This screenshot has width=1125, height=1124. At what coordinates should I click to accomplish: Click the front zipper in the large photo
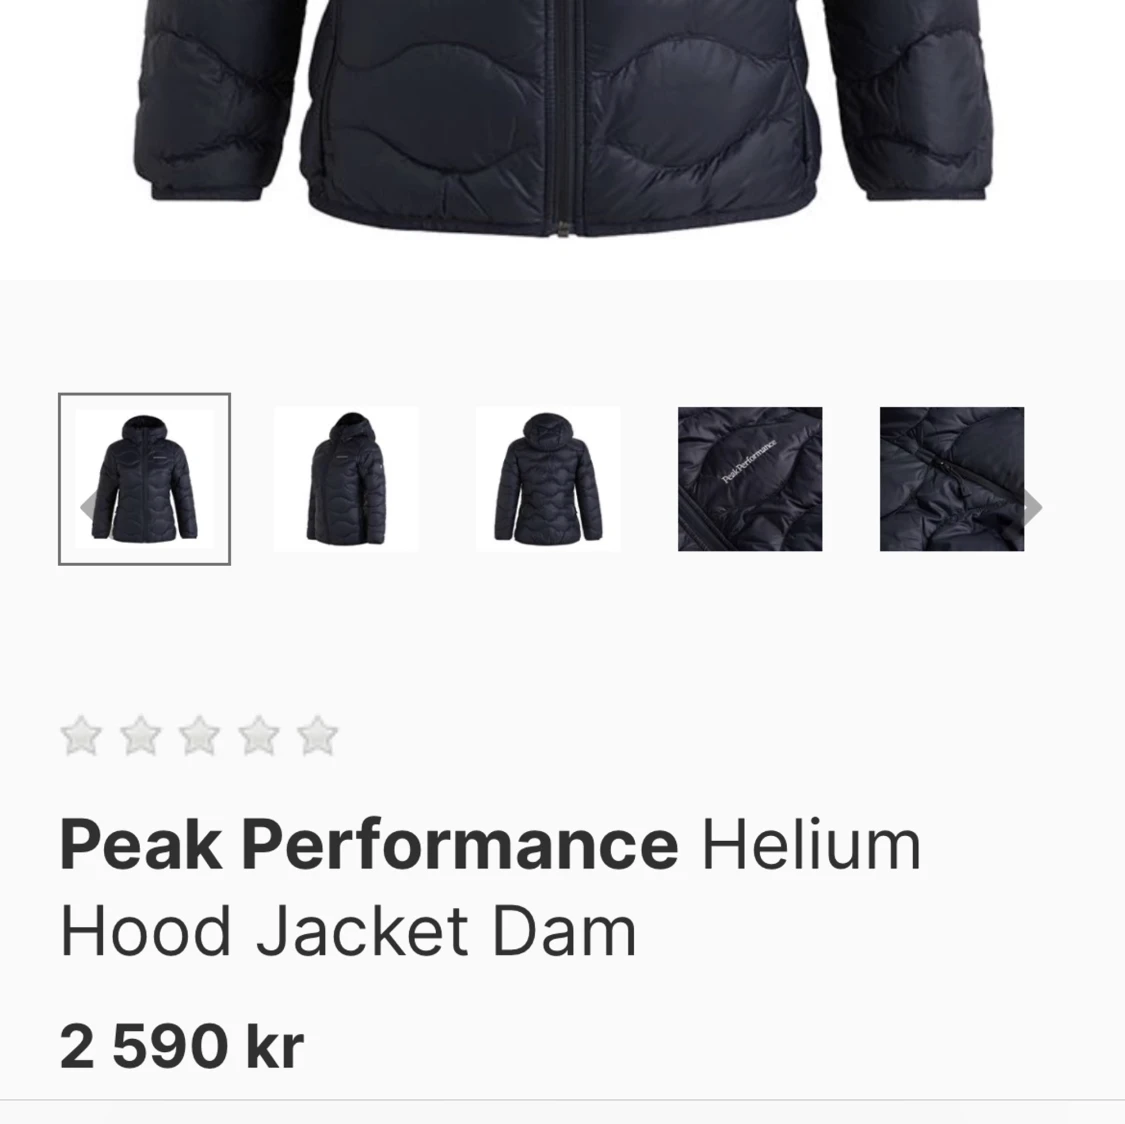(x=564, y=115)
